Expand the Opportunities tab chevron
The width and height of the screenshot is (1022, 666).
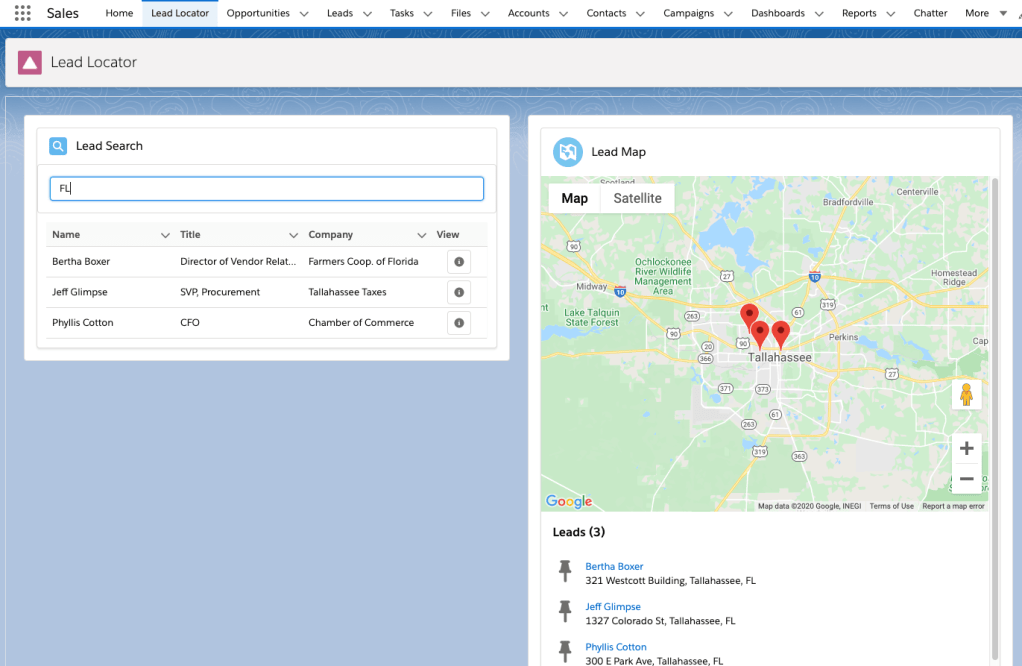point(303,13)
